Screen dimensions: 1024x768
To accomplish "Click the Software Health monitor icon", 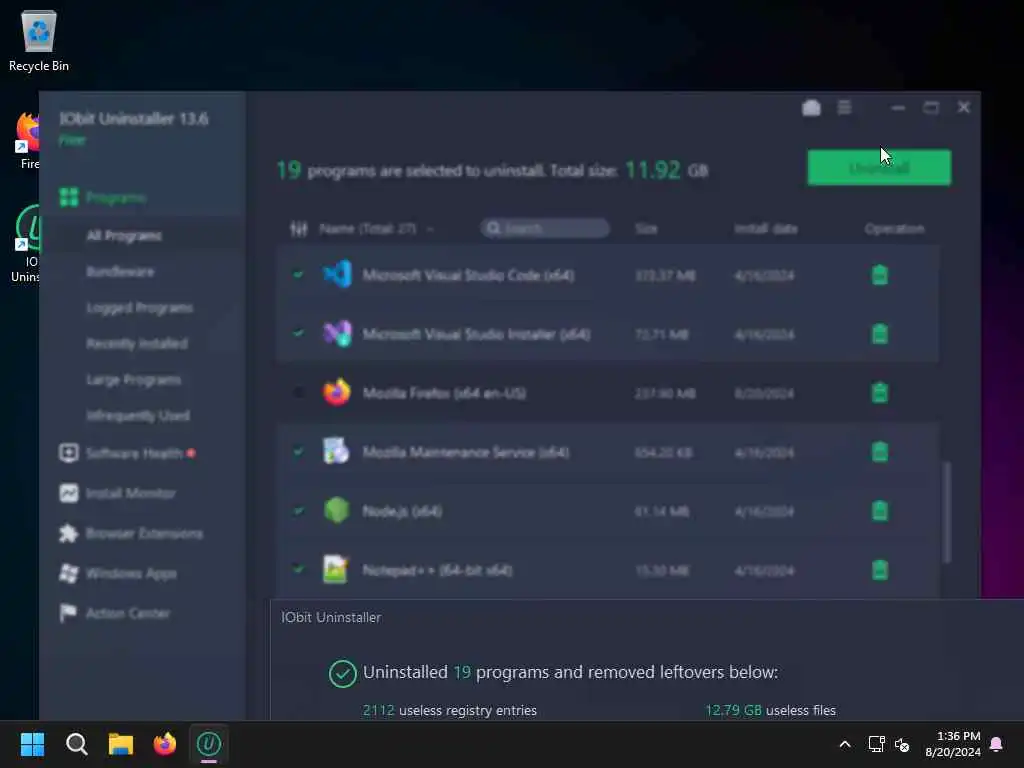I will (x=69, y=453).
